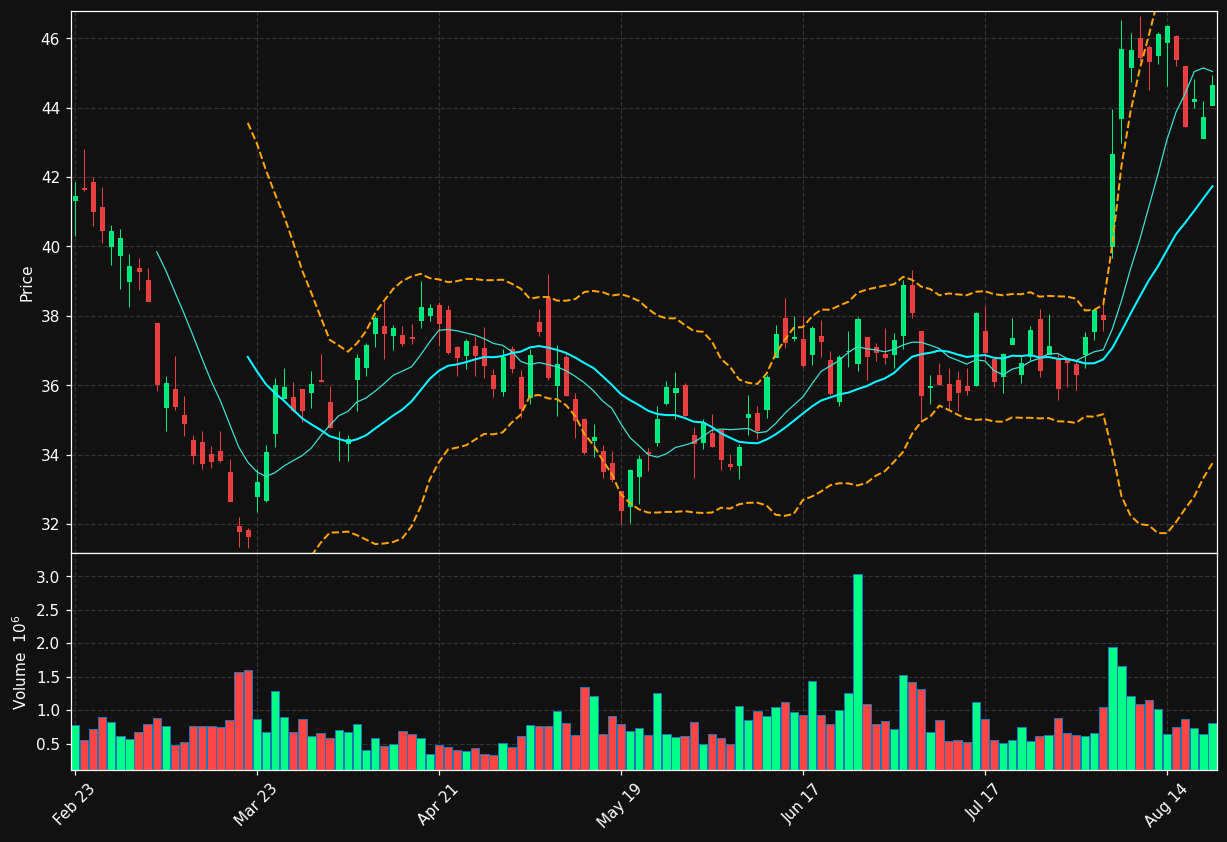This screenshot has height=842, width=1227.
Task: Click the Volume 10⁶ axis title
Action: coord(20,662)
